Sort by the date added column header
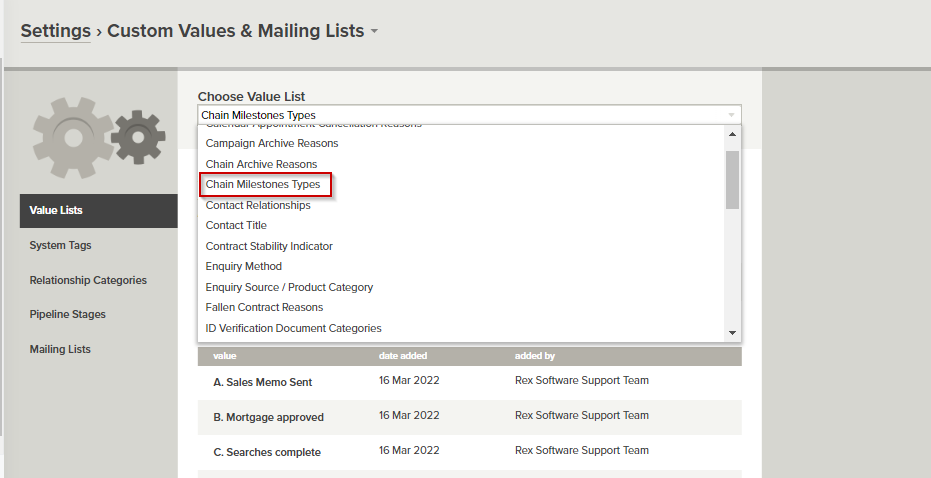 [401, 355]
